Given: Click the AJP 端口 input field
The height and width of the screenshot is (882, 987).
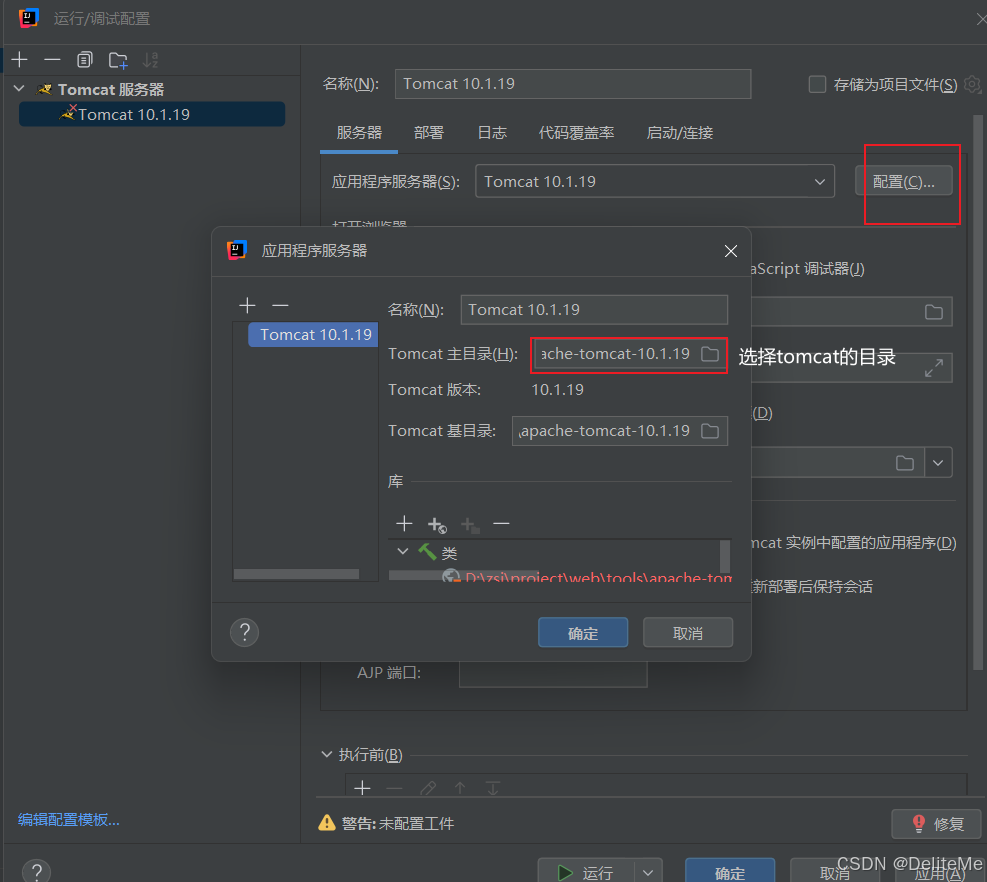Looking at the screenshot, I should (x=553, y=673).
